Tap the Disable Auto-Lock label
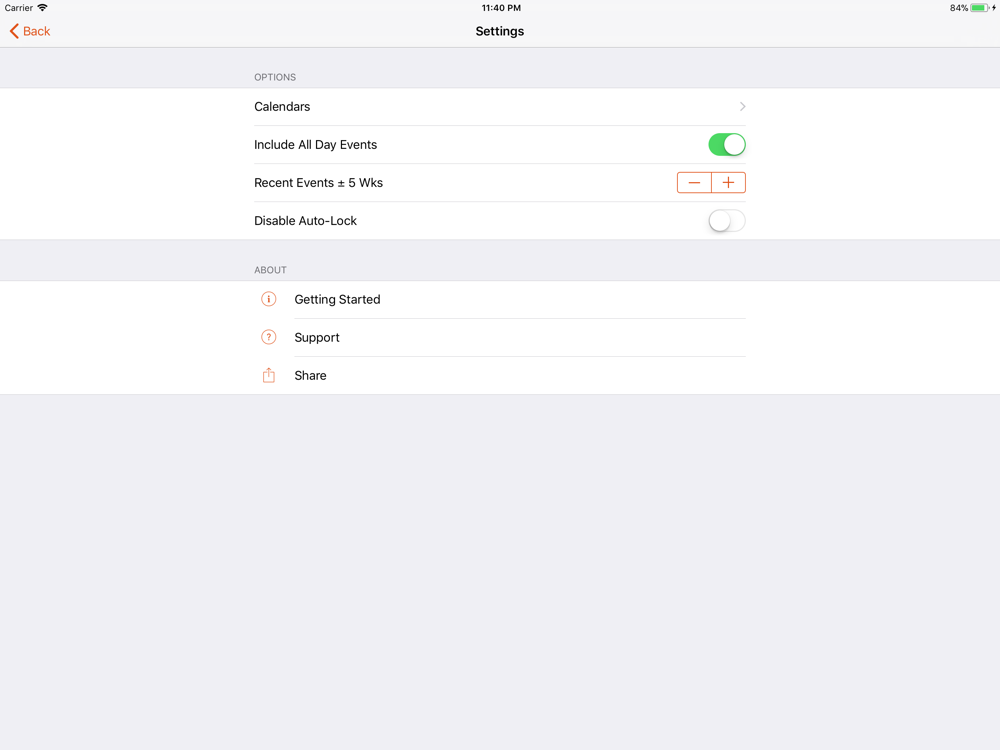1000x750 pixels. click(305, 221)
